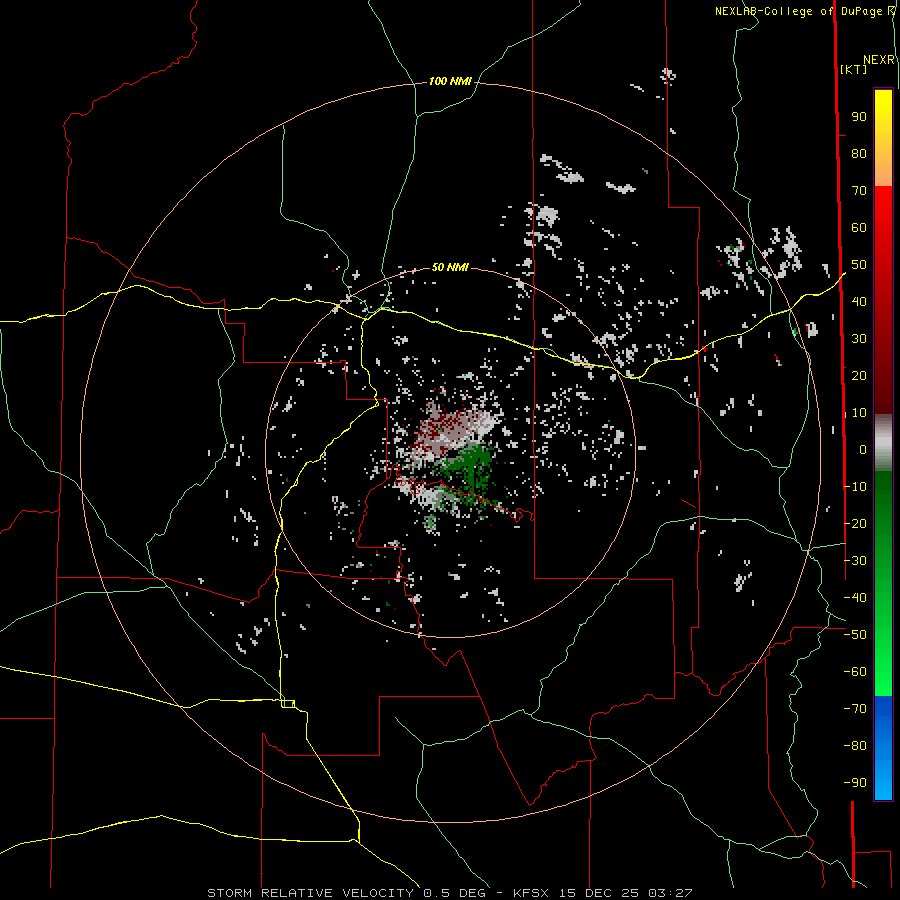Click the positive 10 value on the velocity scale
The height and width of the screenshot is (900, 900).
point(859,413)
